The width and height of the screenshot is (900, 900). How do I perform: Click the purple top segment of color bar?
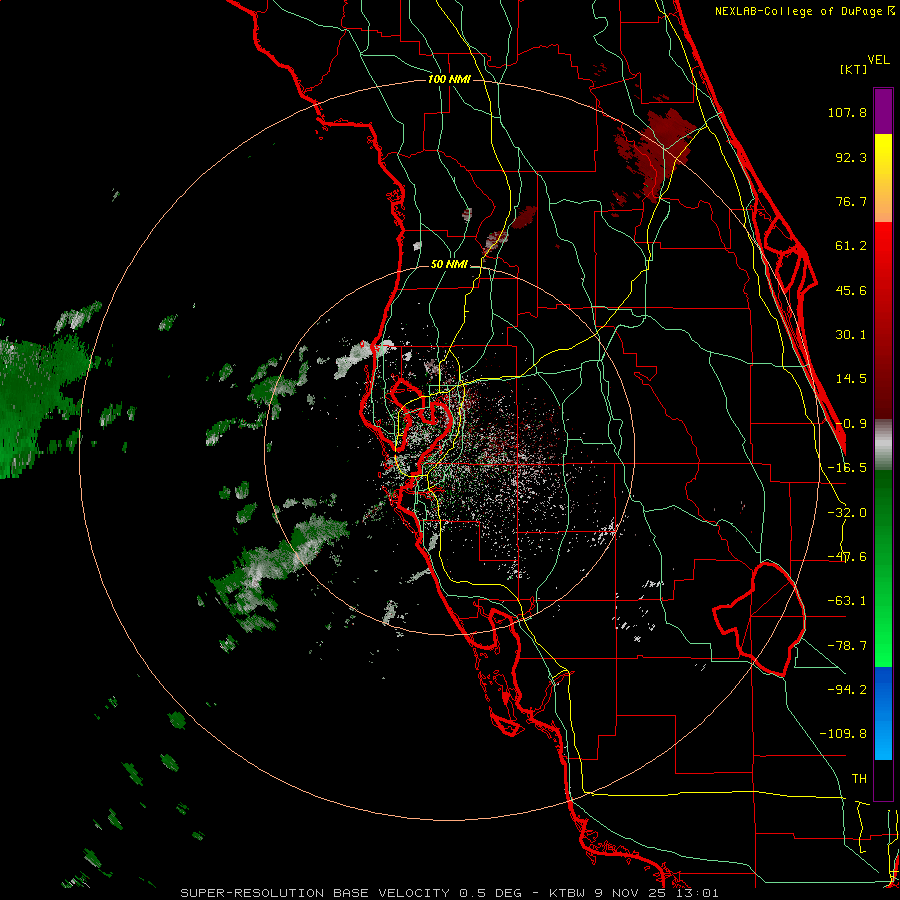pyautogui.click(x=883, y=111)
